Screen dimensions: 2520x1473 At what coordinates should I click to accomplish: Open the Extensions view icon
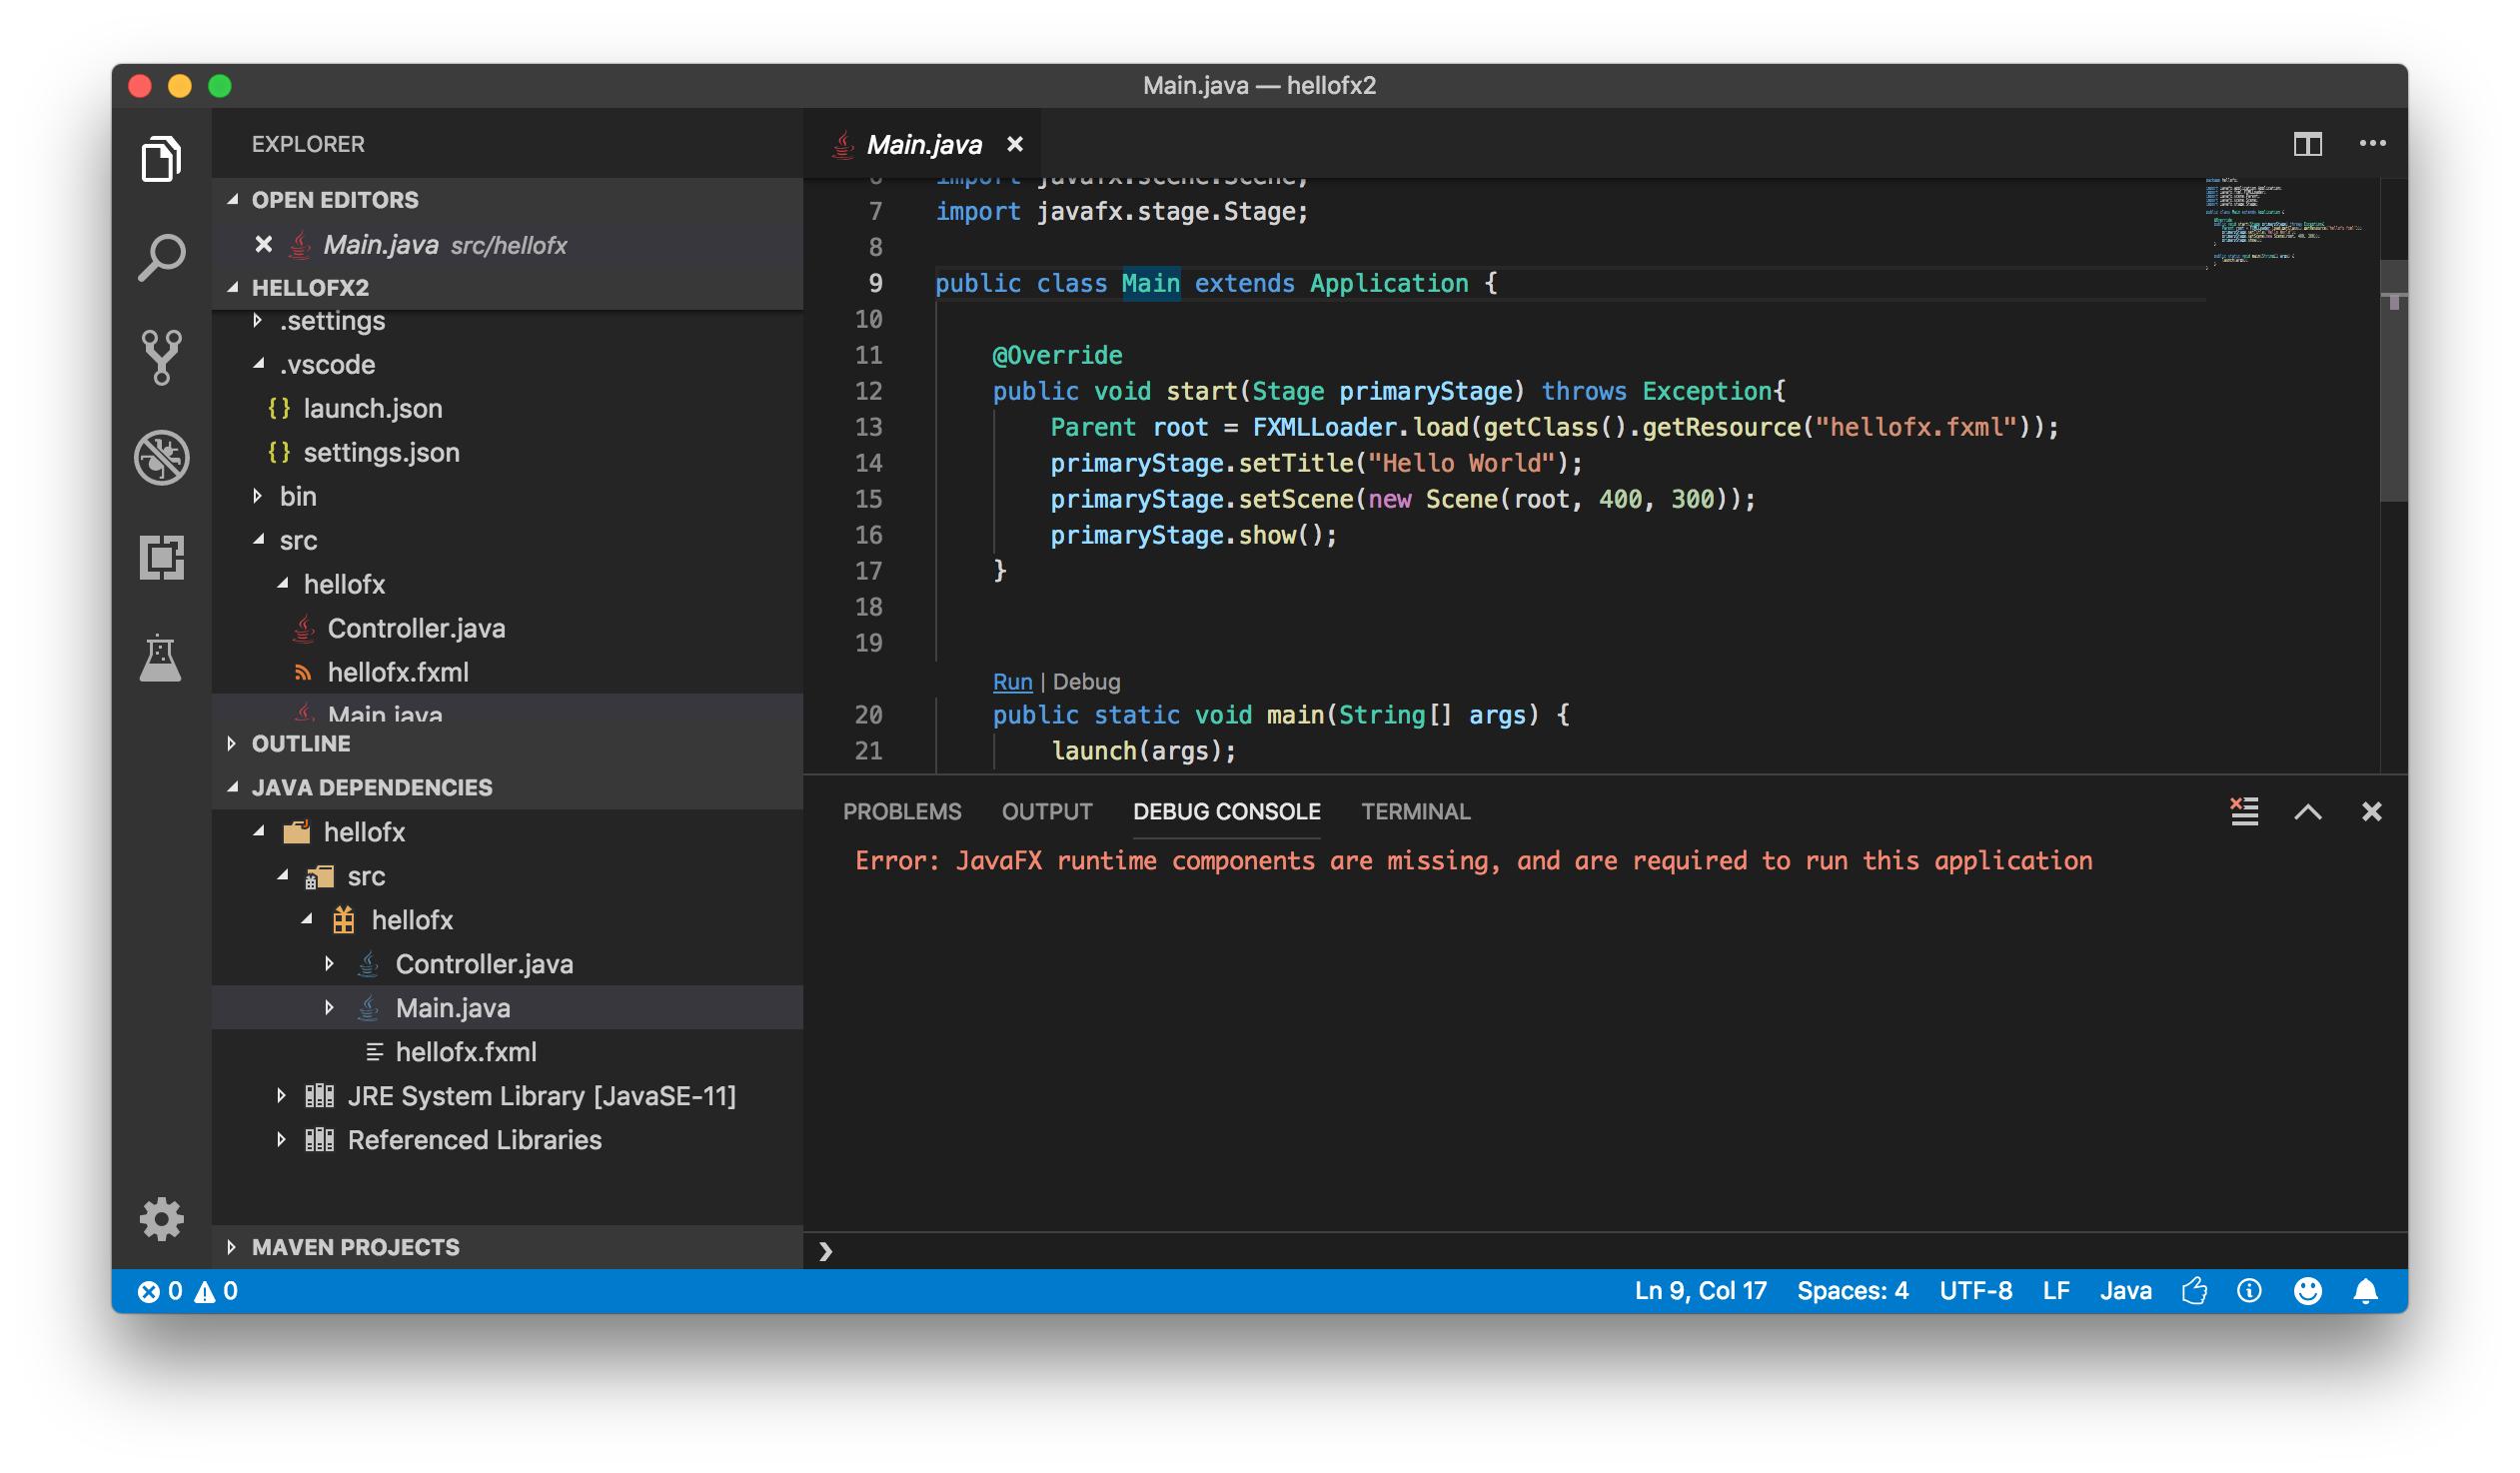(161, 557)
